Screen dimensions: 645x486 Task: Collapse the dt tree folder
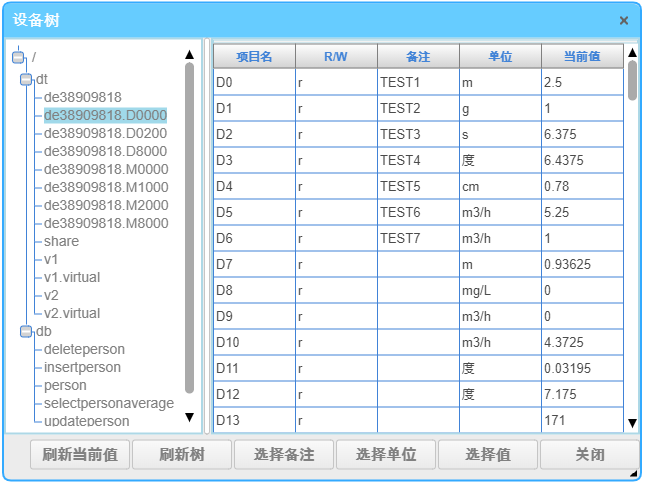pyautogui.click(x=26, y=78)
